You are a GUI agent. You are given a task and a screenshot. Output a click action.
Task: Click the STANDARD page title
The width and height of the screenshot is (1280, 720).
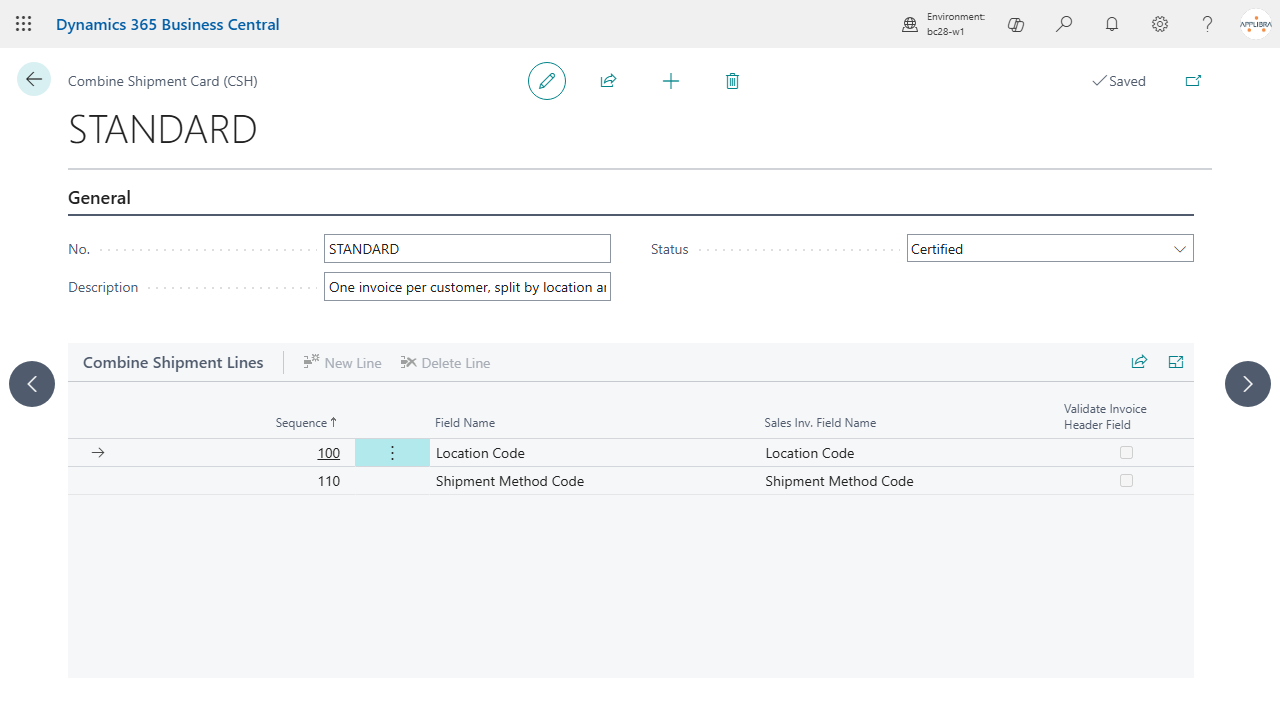click(x=163, y=130)
